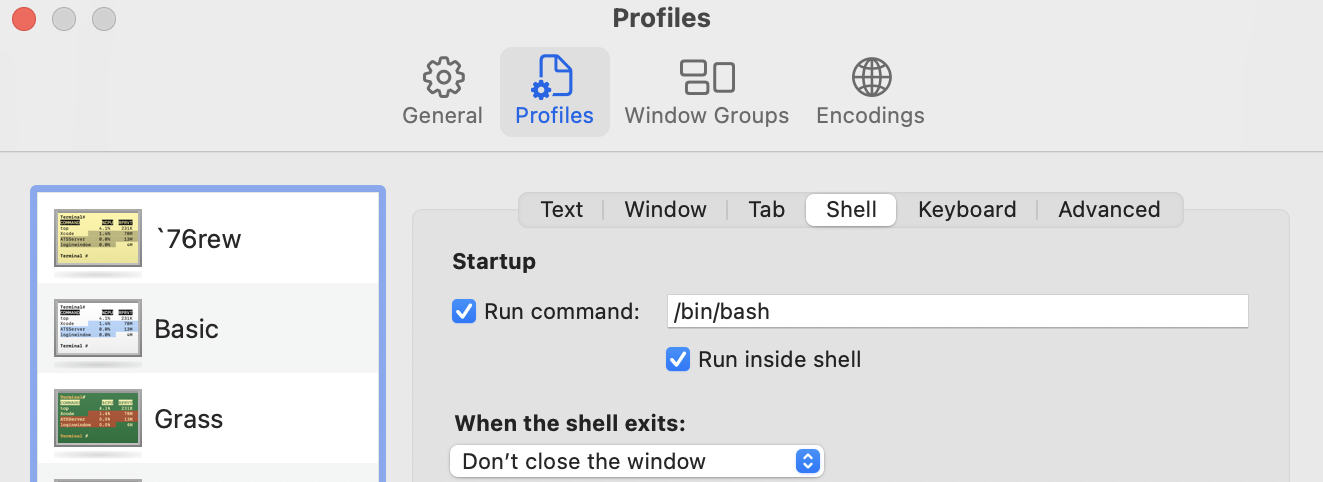Switch to the Text tab
Image resolution: width=1323 pixels, height=482 pixels.
coord(561,210)
